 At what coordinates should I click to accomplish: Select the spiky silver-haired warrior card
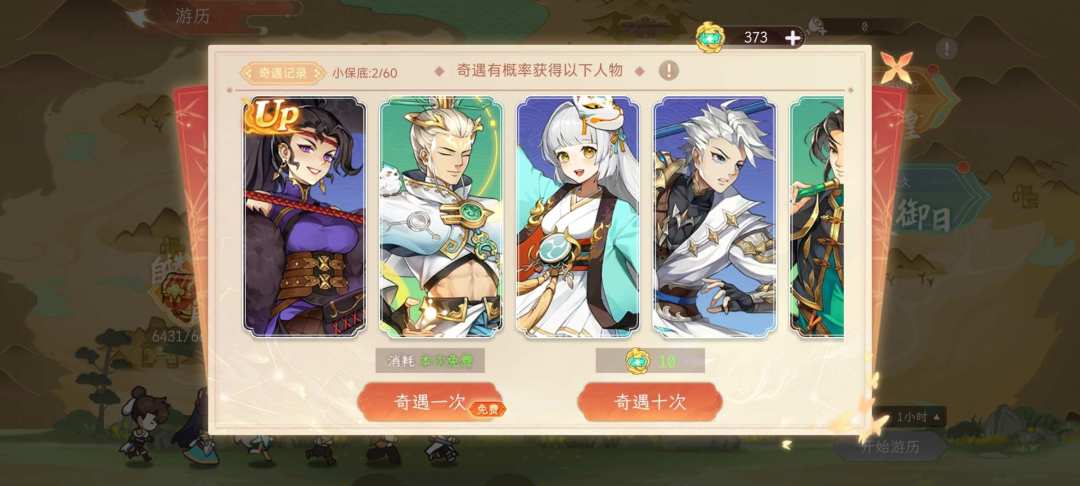tap(714, 217)
